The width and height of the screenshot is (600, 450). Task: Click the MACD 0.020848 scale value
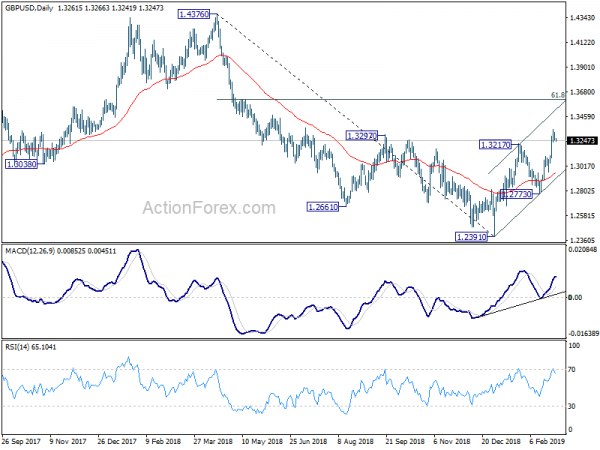(x=582, y=250)
